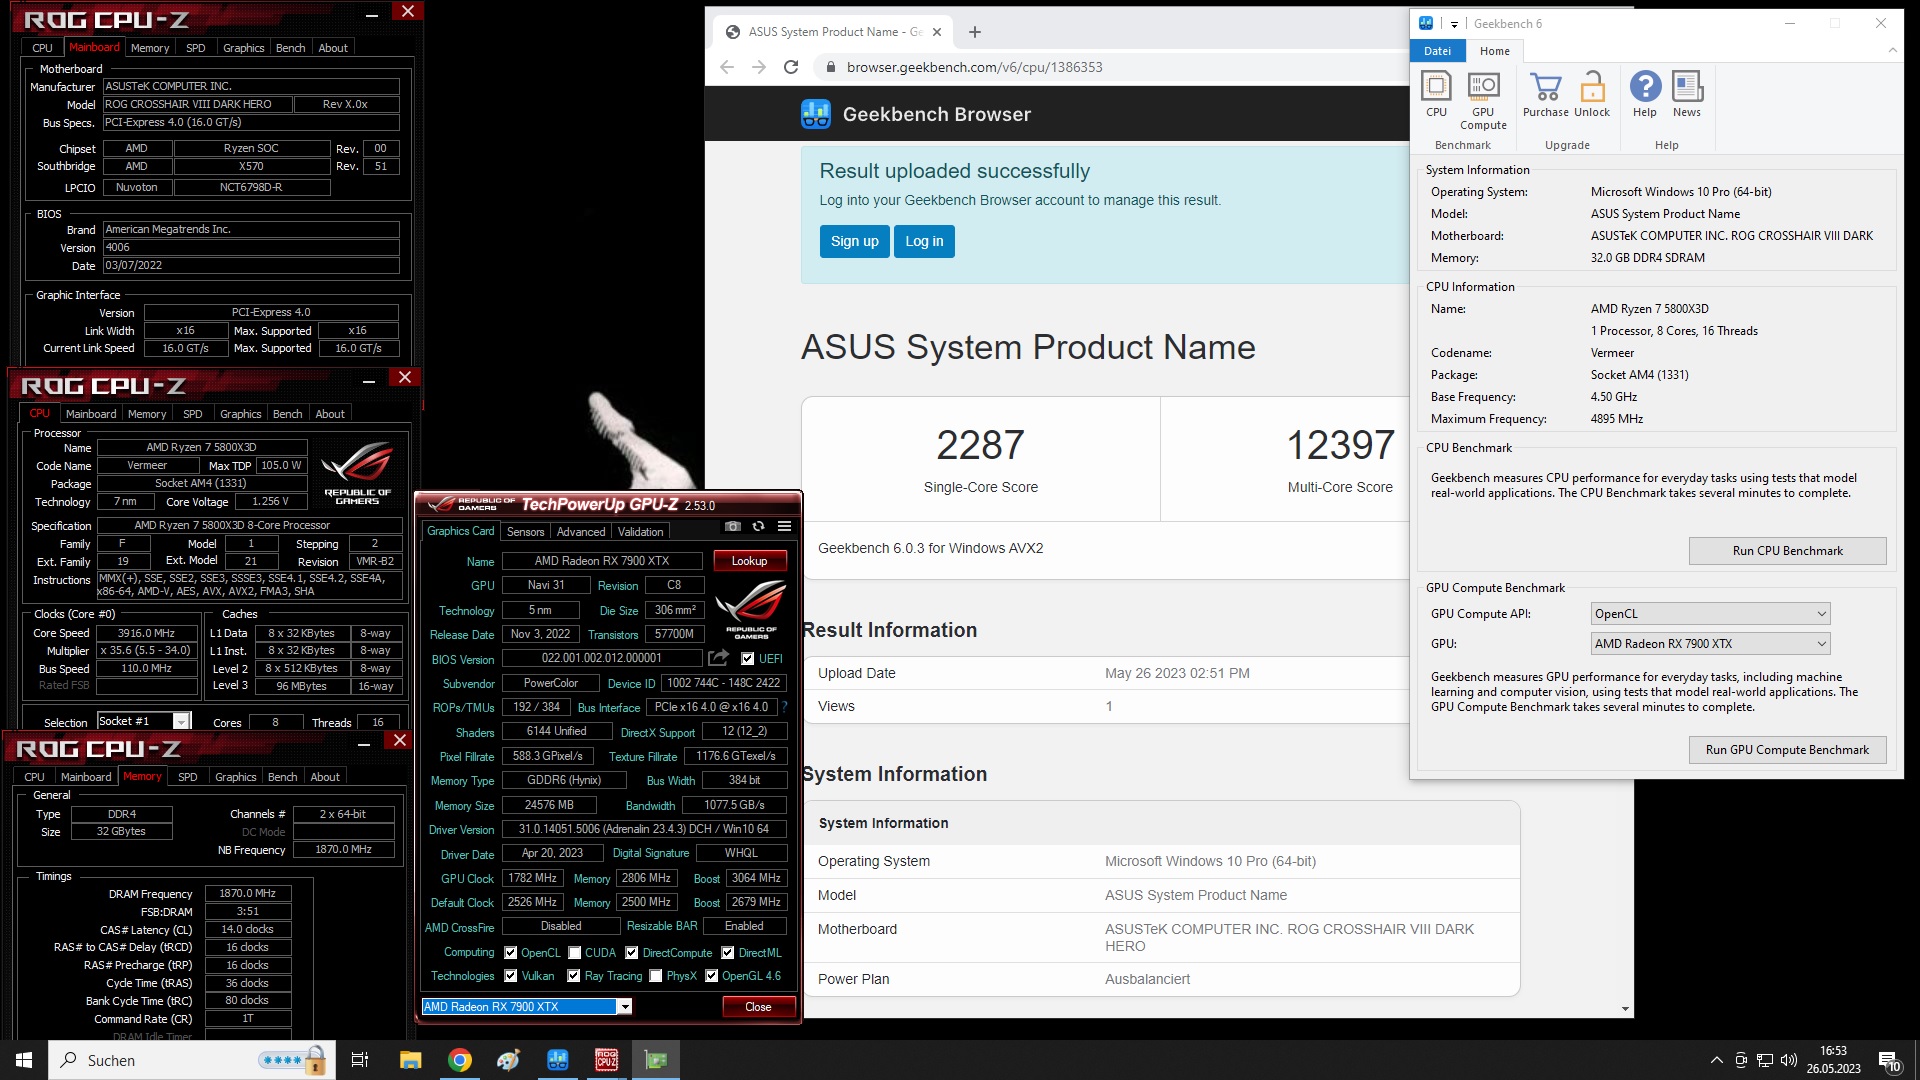
Task: Refresh GPU-Z readings with the refresh icon
Action: pyautogui.click(x=758, y=527)
